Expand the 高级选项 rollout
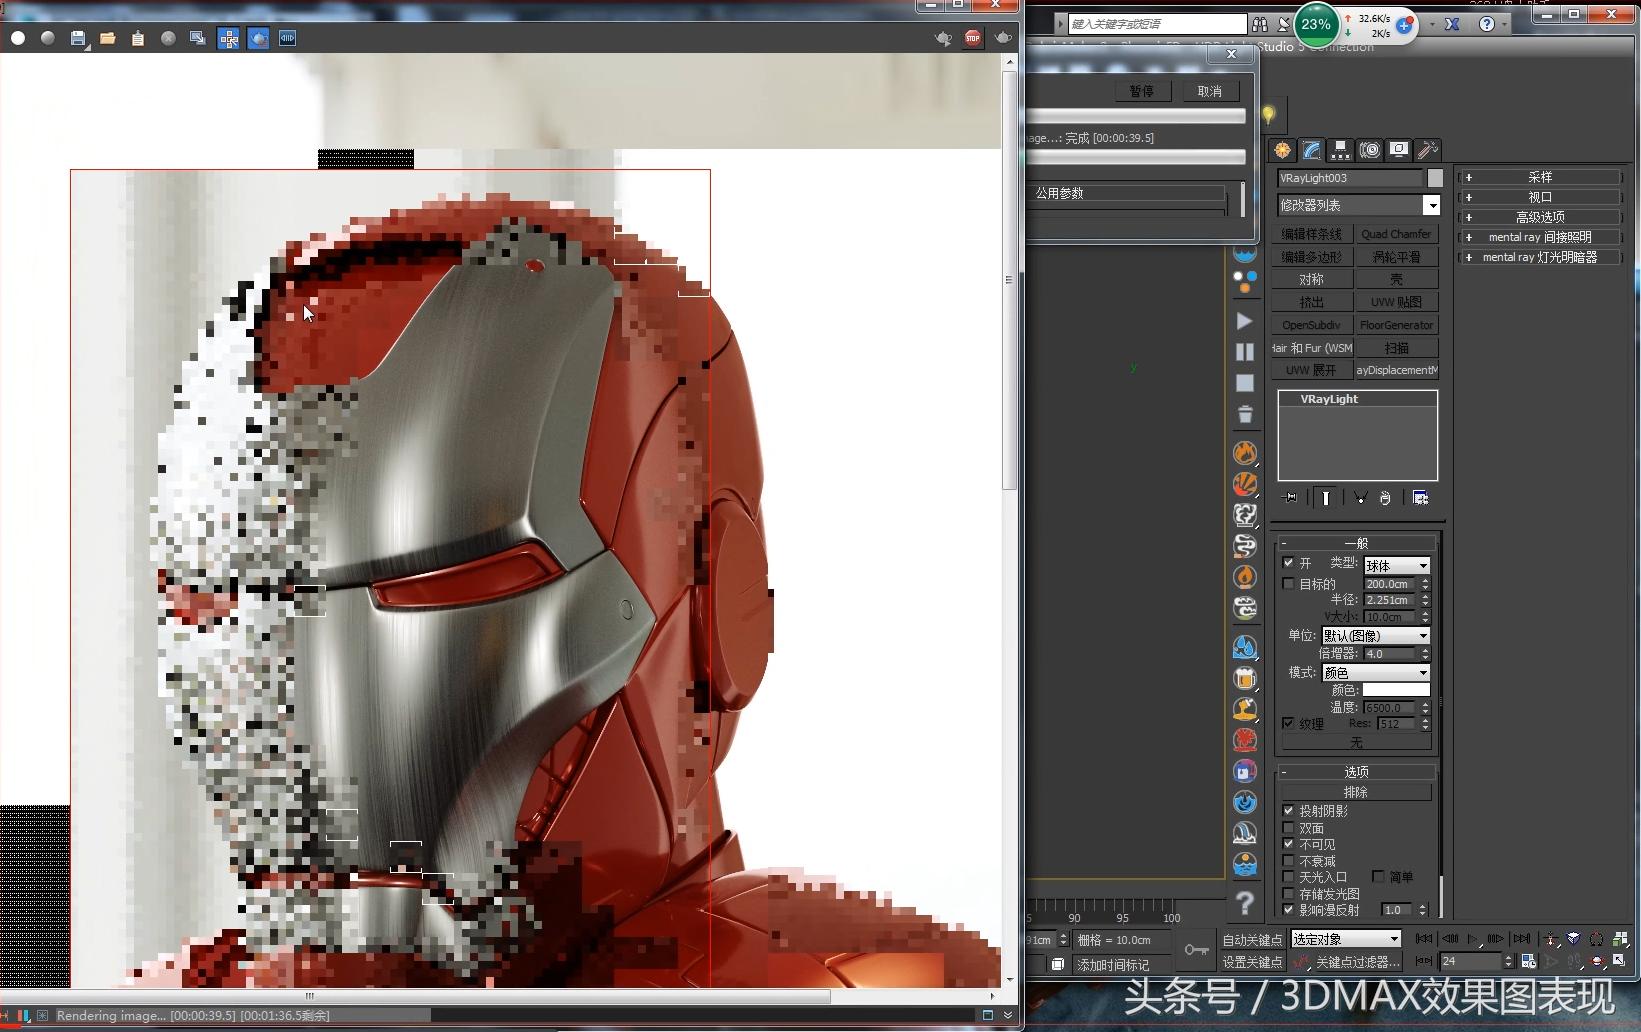Image resolution: width=1641 pixels, height=1032 pixels. (x=1539, y=217)
